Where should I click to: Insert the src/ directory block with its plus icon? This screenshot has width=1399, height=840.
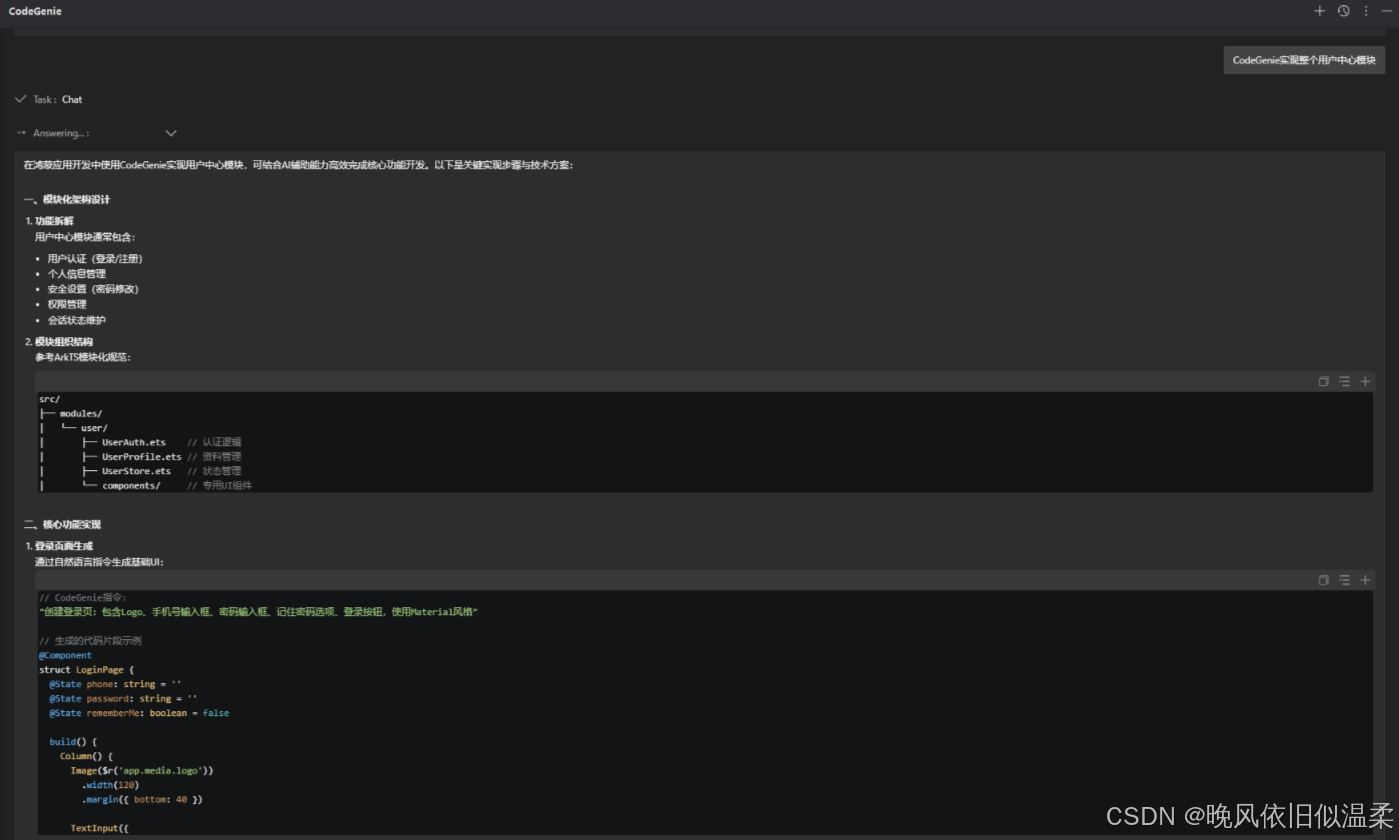[x=1365, y=382]
